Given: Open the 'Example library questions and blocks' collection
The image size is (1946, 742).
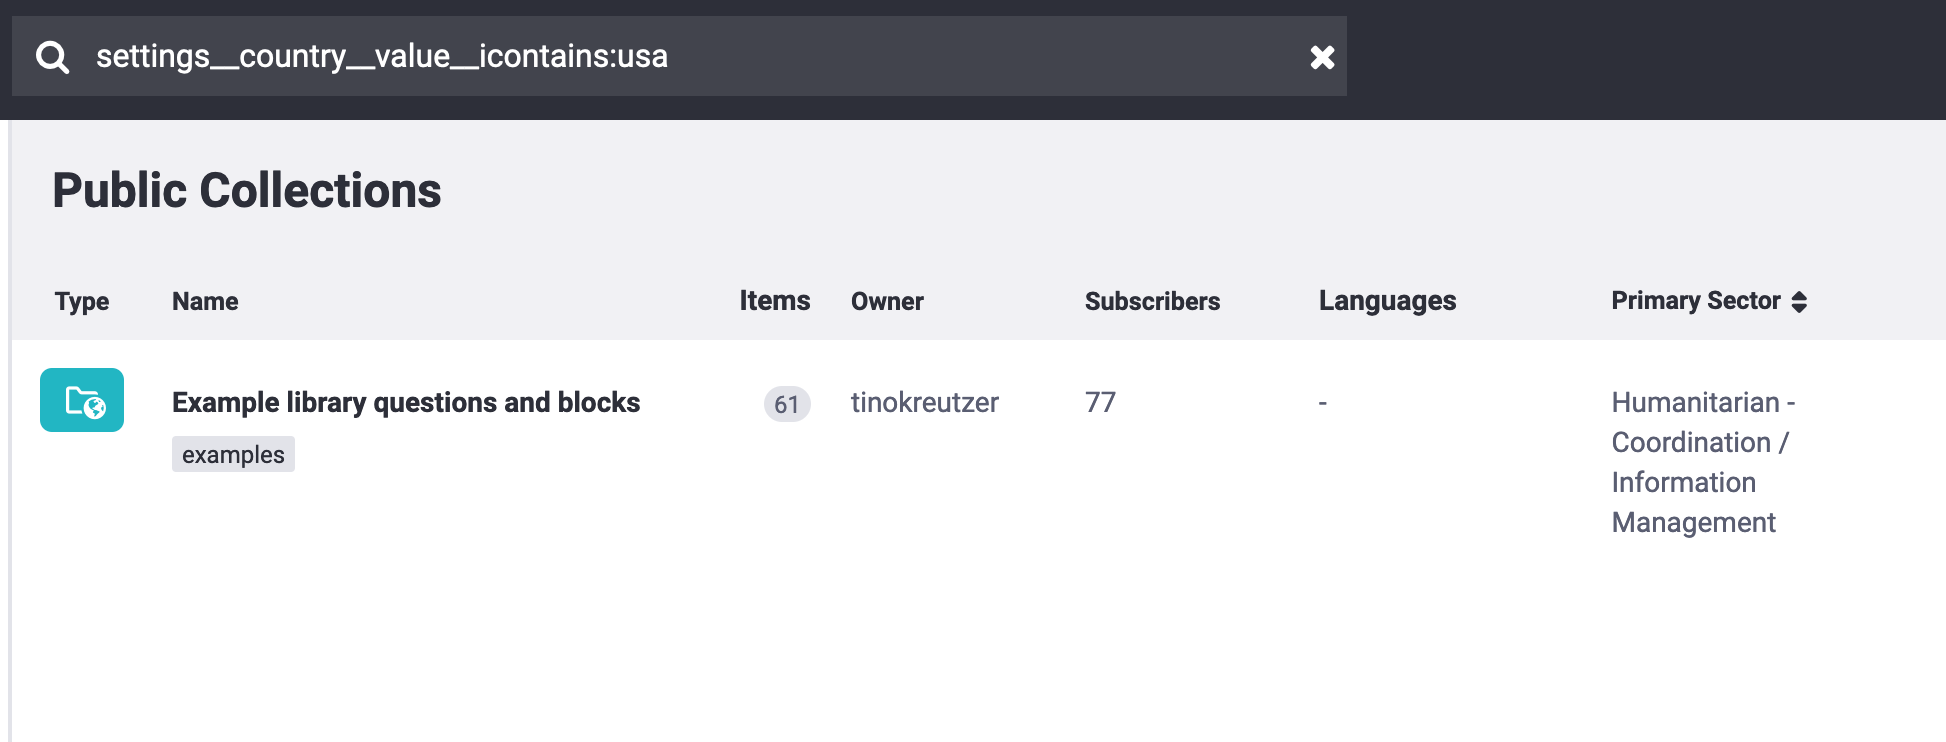Looking at the screenshot, I should (406, 402).
